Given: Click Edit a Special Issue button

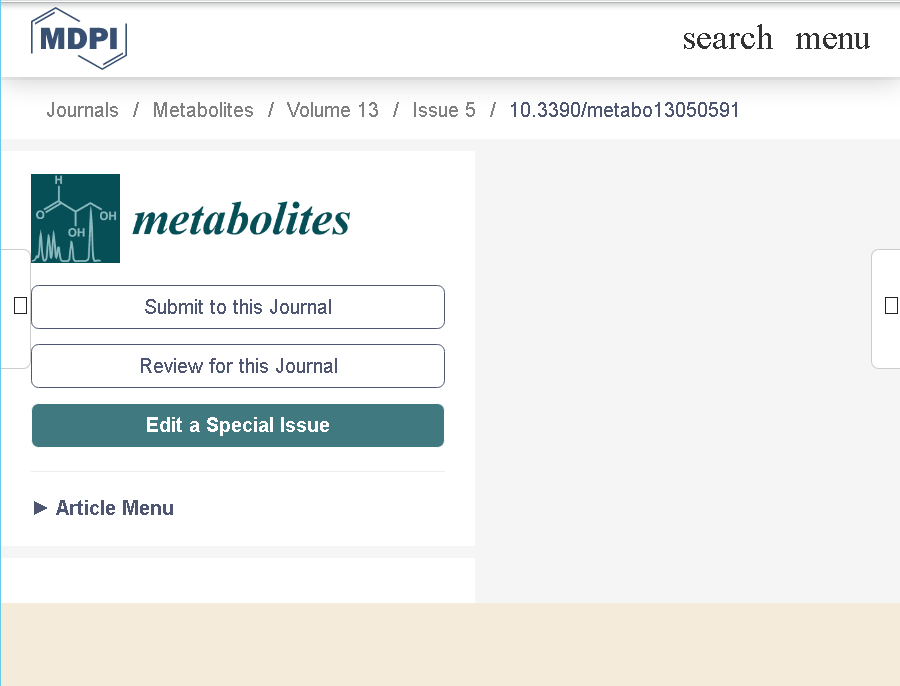Looking at the screenshot, I should (238, 425).
